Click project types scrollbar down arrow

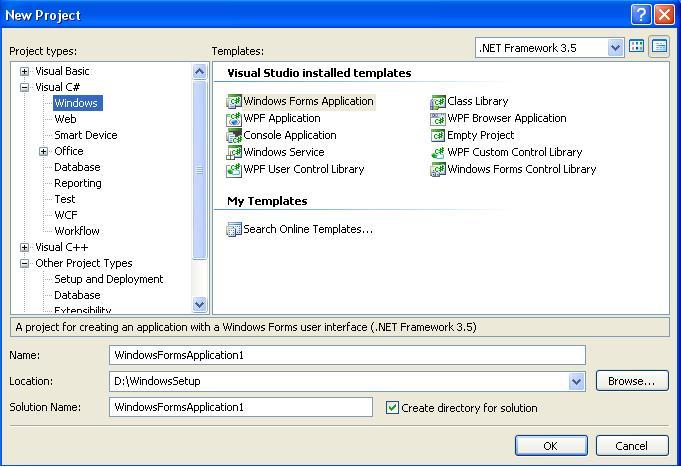pyautogui.click(x=199, y=305)
